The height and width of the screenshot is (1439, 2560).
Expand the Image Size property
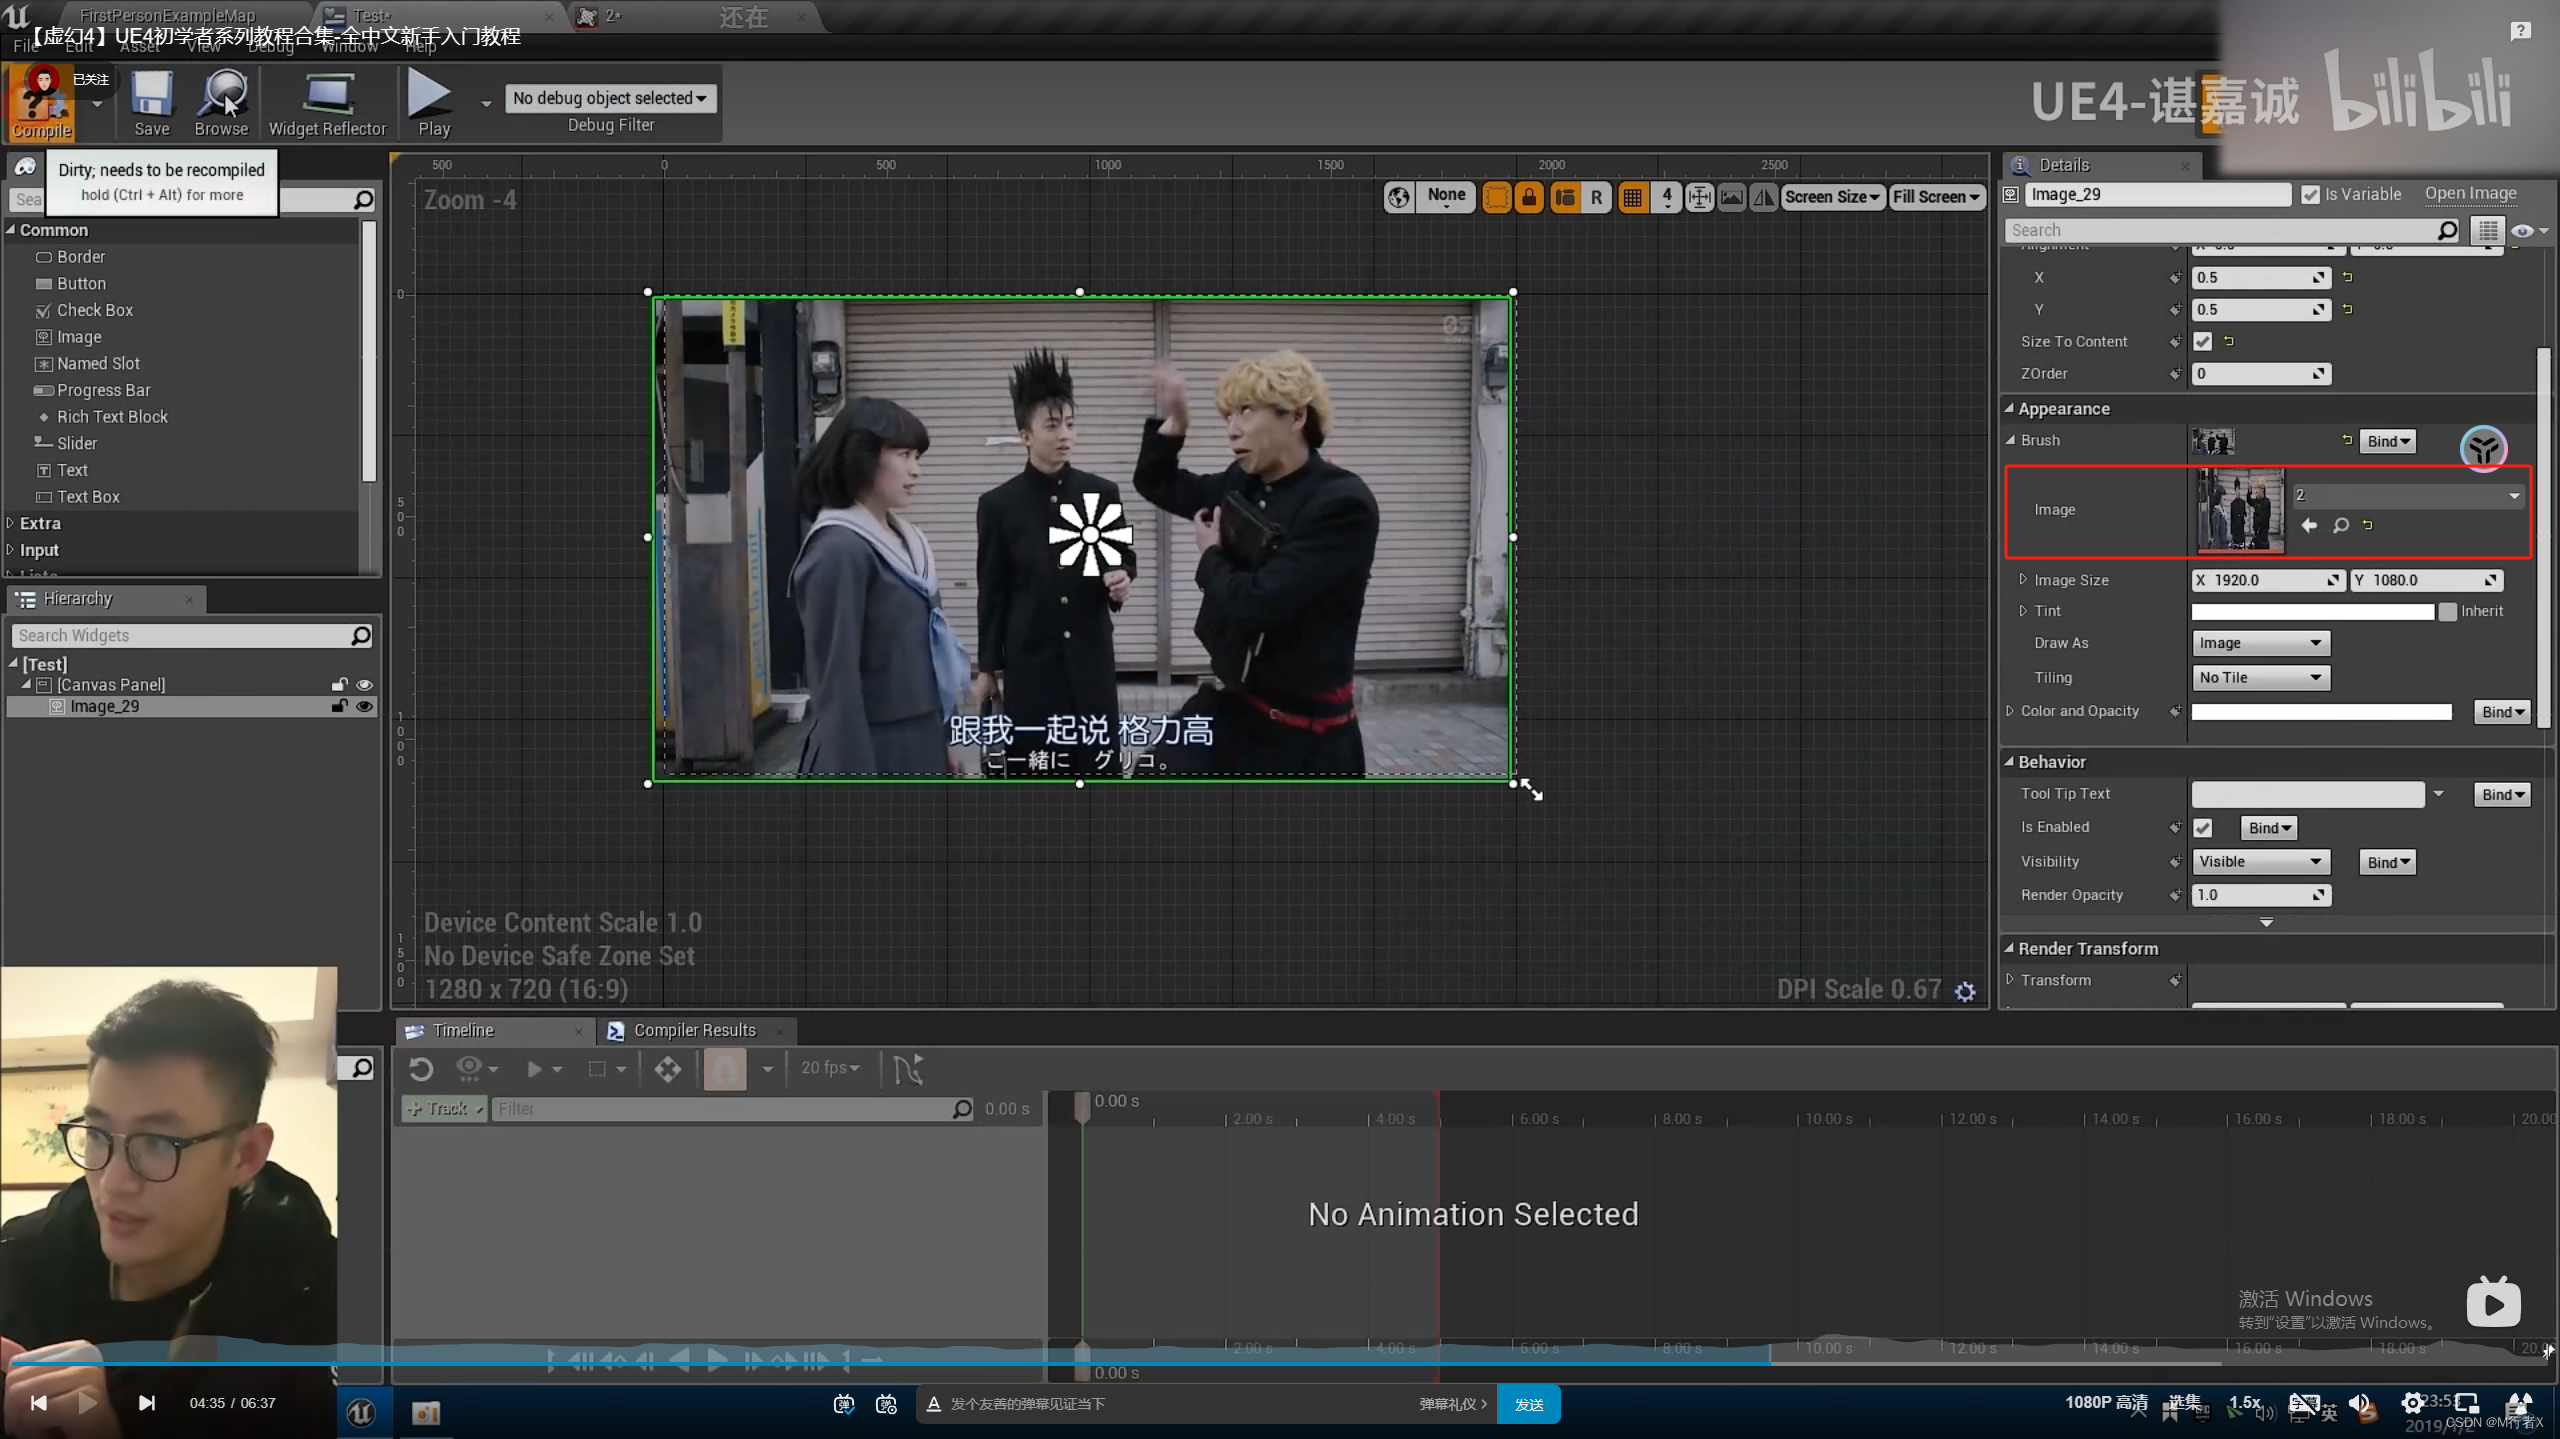pyautogui.click(x=2024, y=580)
